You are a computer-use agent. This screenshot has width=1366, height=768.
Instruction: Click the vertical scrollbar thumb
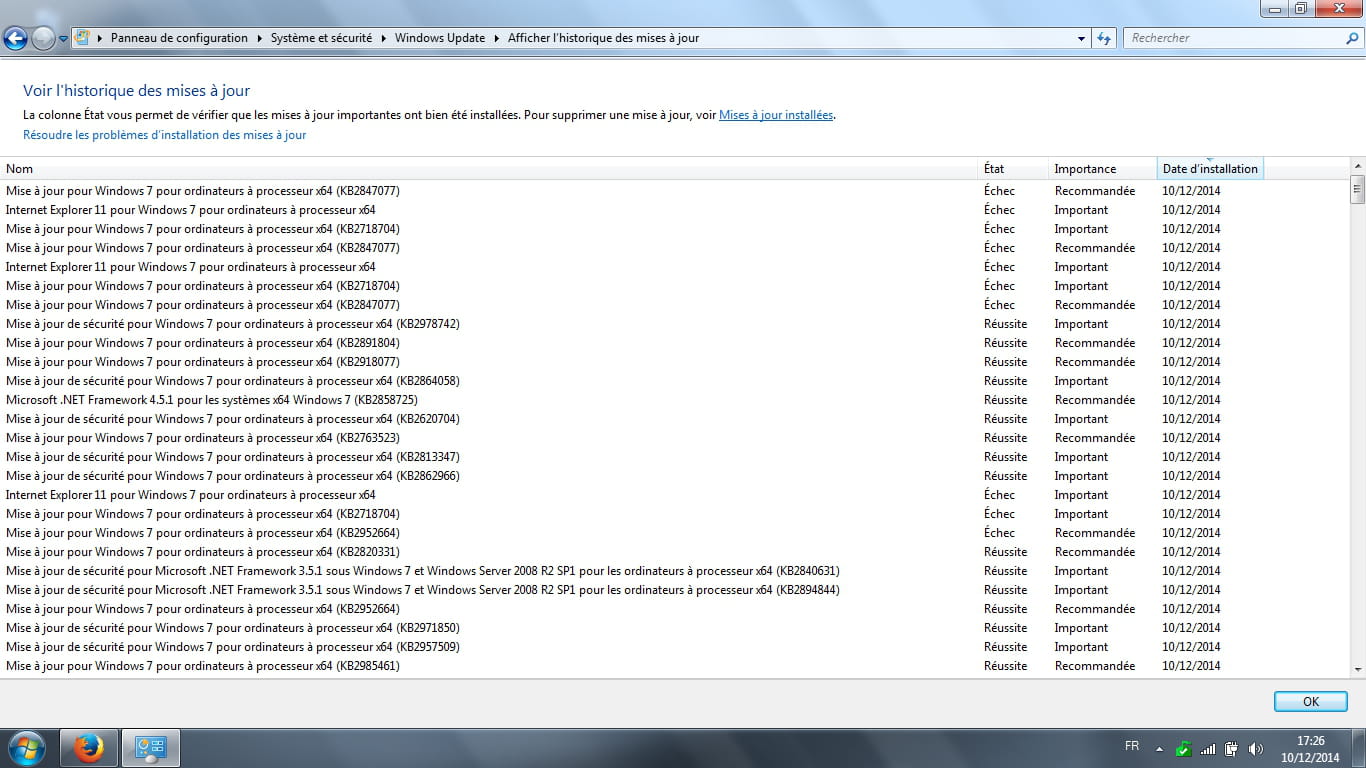coord(1357,189)
